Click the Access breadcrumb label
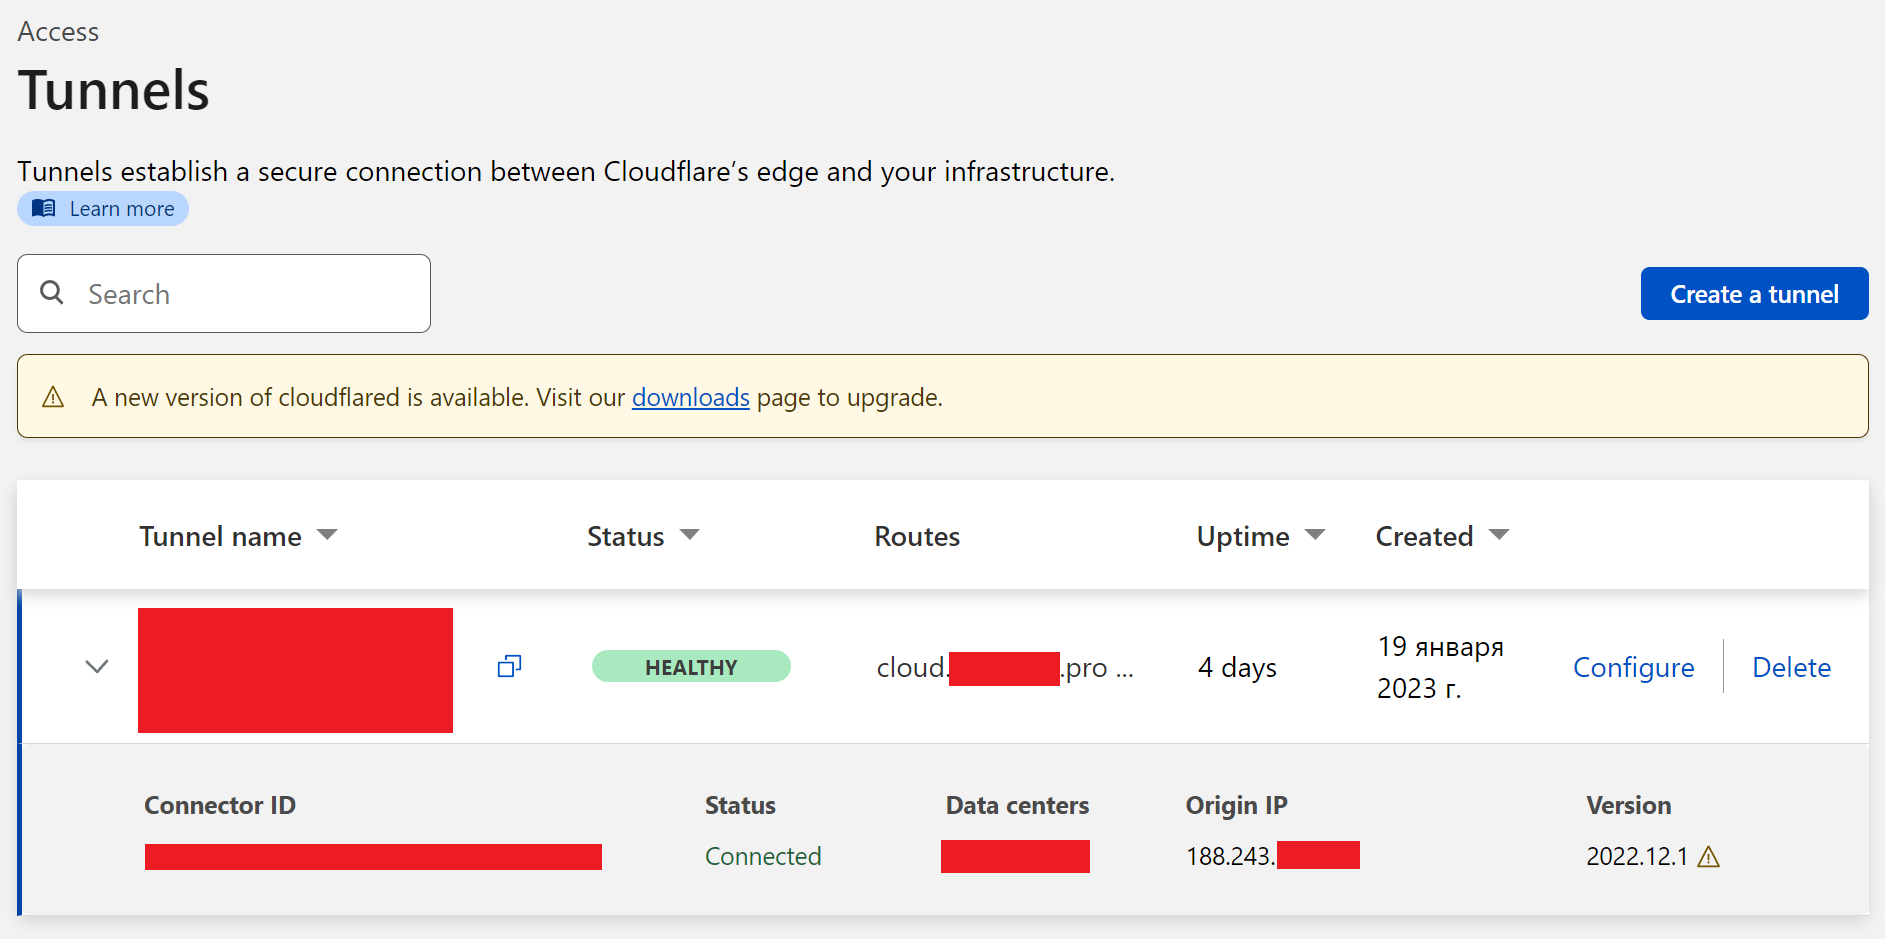 [58, 32]
